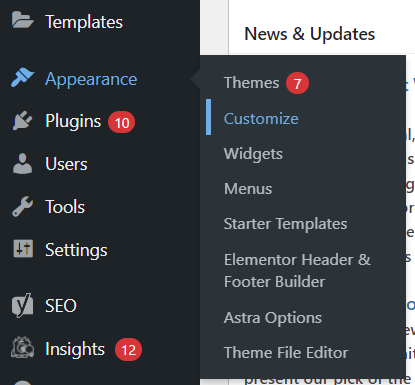Open the Appearance menu
The width and height of the screenshot is (415, 385).
pyautogui.click(x=91, y=79)
